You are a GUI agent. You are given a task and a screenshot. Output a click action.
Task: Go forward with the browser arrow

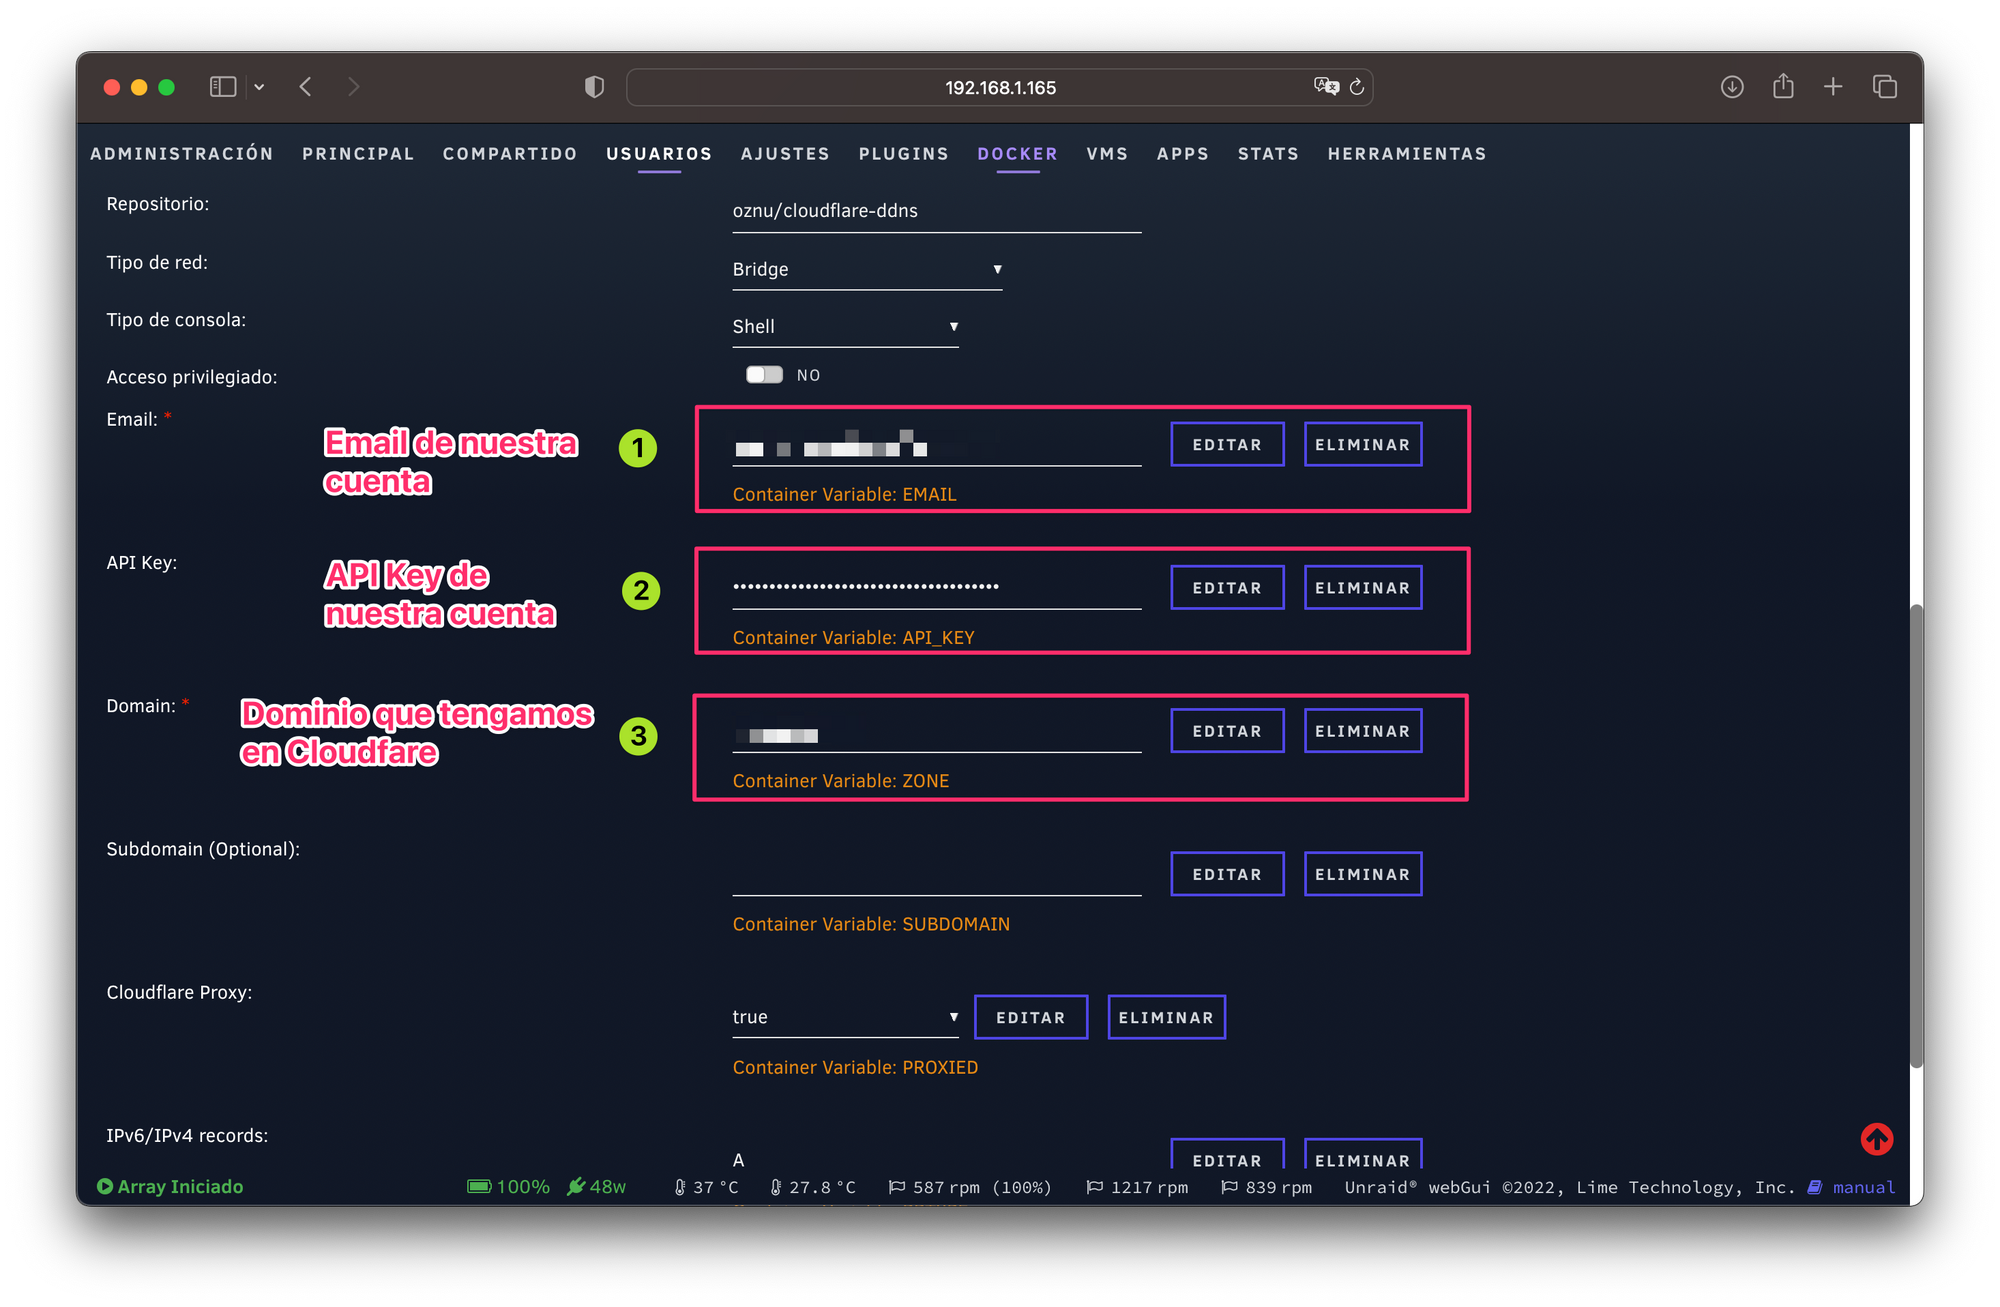point(353,87)
